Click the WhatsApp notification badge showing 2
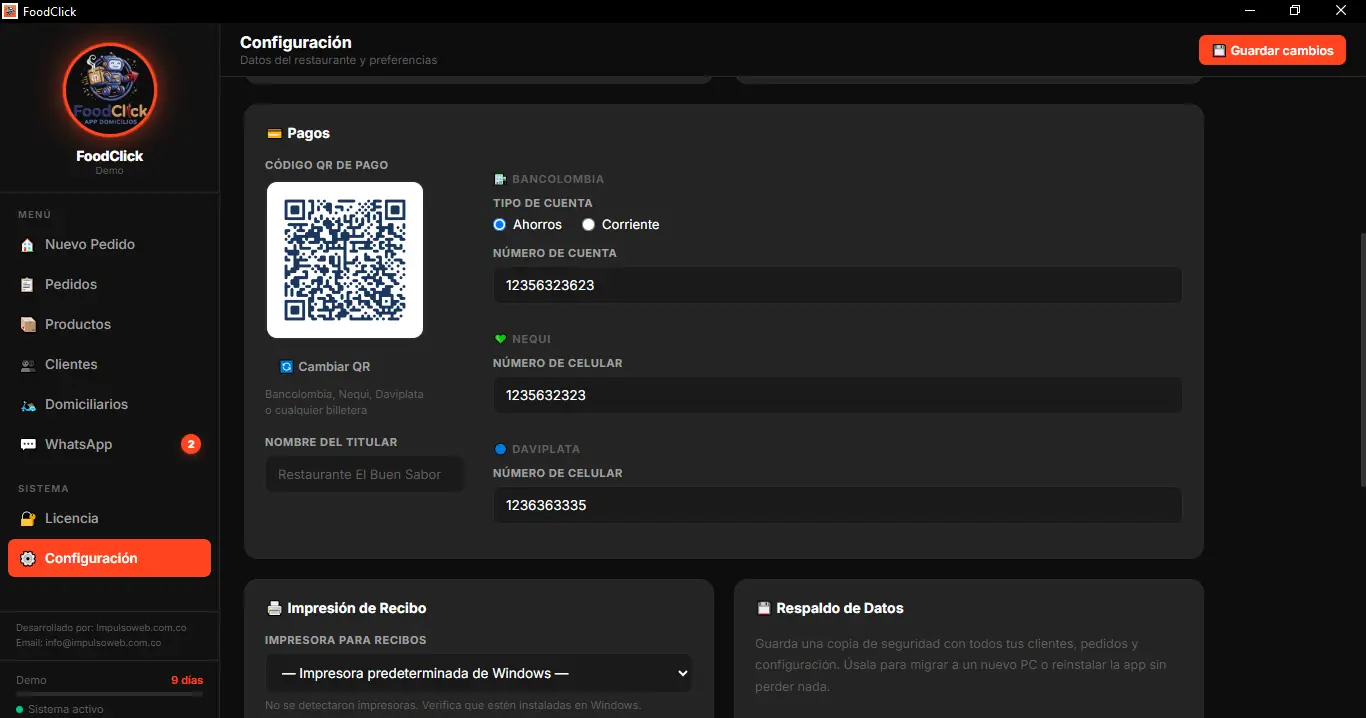Viewport: 1366px width, 718px height. pos(191,444)
